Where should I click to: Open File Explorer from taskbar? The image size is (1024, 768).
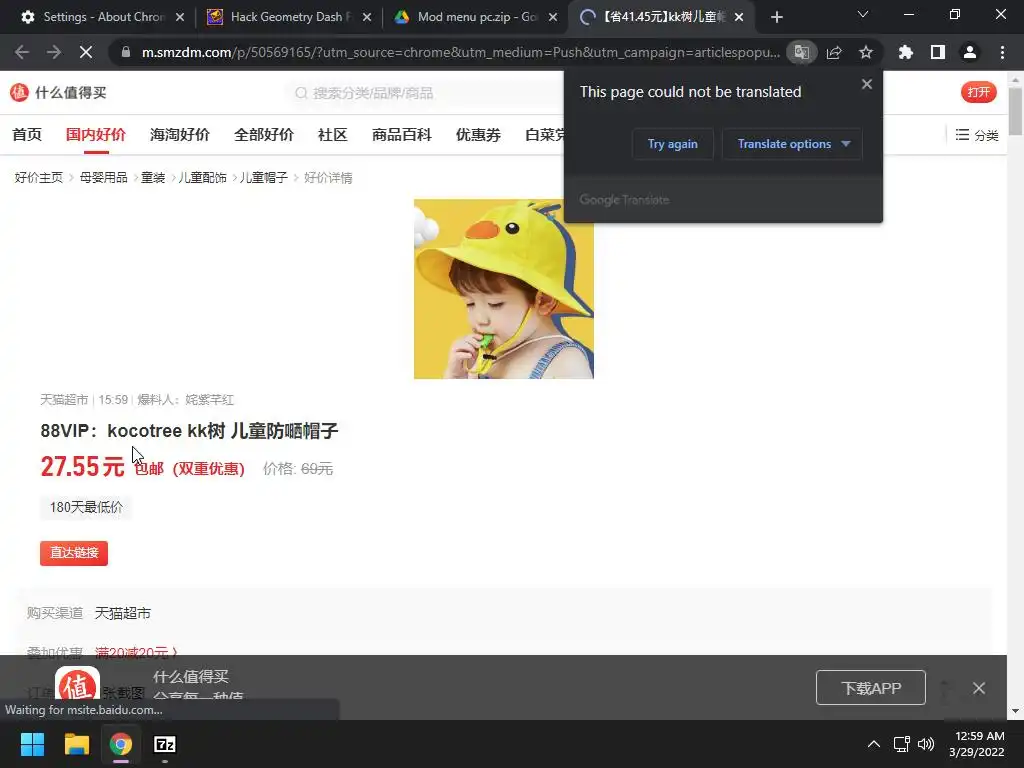pyautogui.click(x=76, y=744)
